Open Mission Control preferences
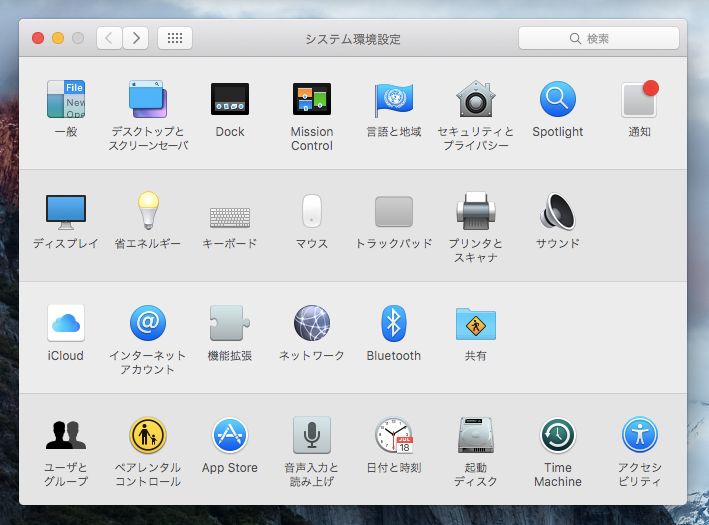 click(312, 99)
